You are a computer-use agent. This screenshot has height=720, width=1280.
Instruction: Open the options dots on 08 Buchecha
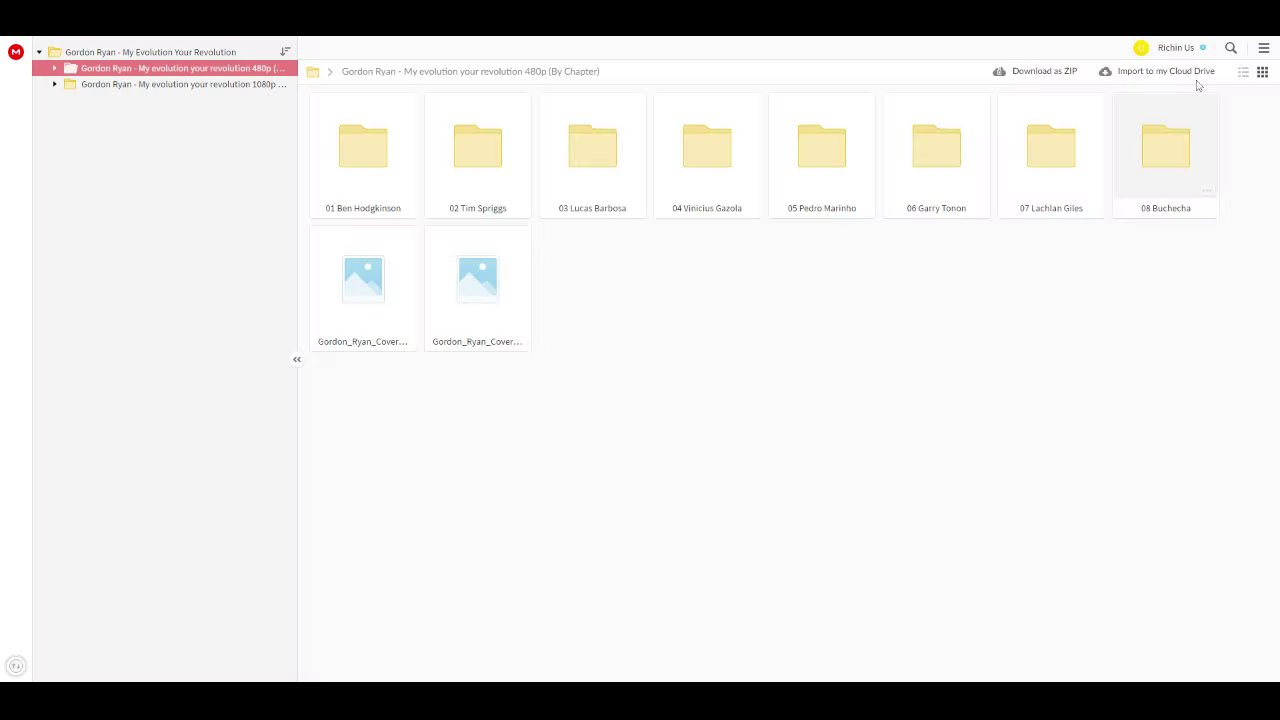tap(1207, 190)
